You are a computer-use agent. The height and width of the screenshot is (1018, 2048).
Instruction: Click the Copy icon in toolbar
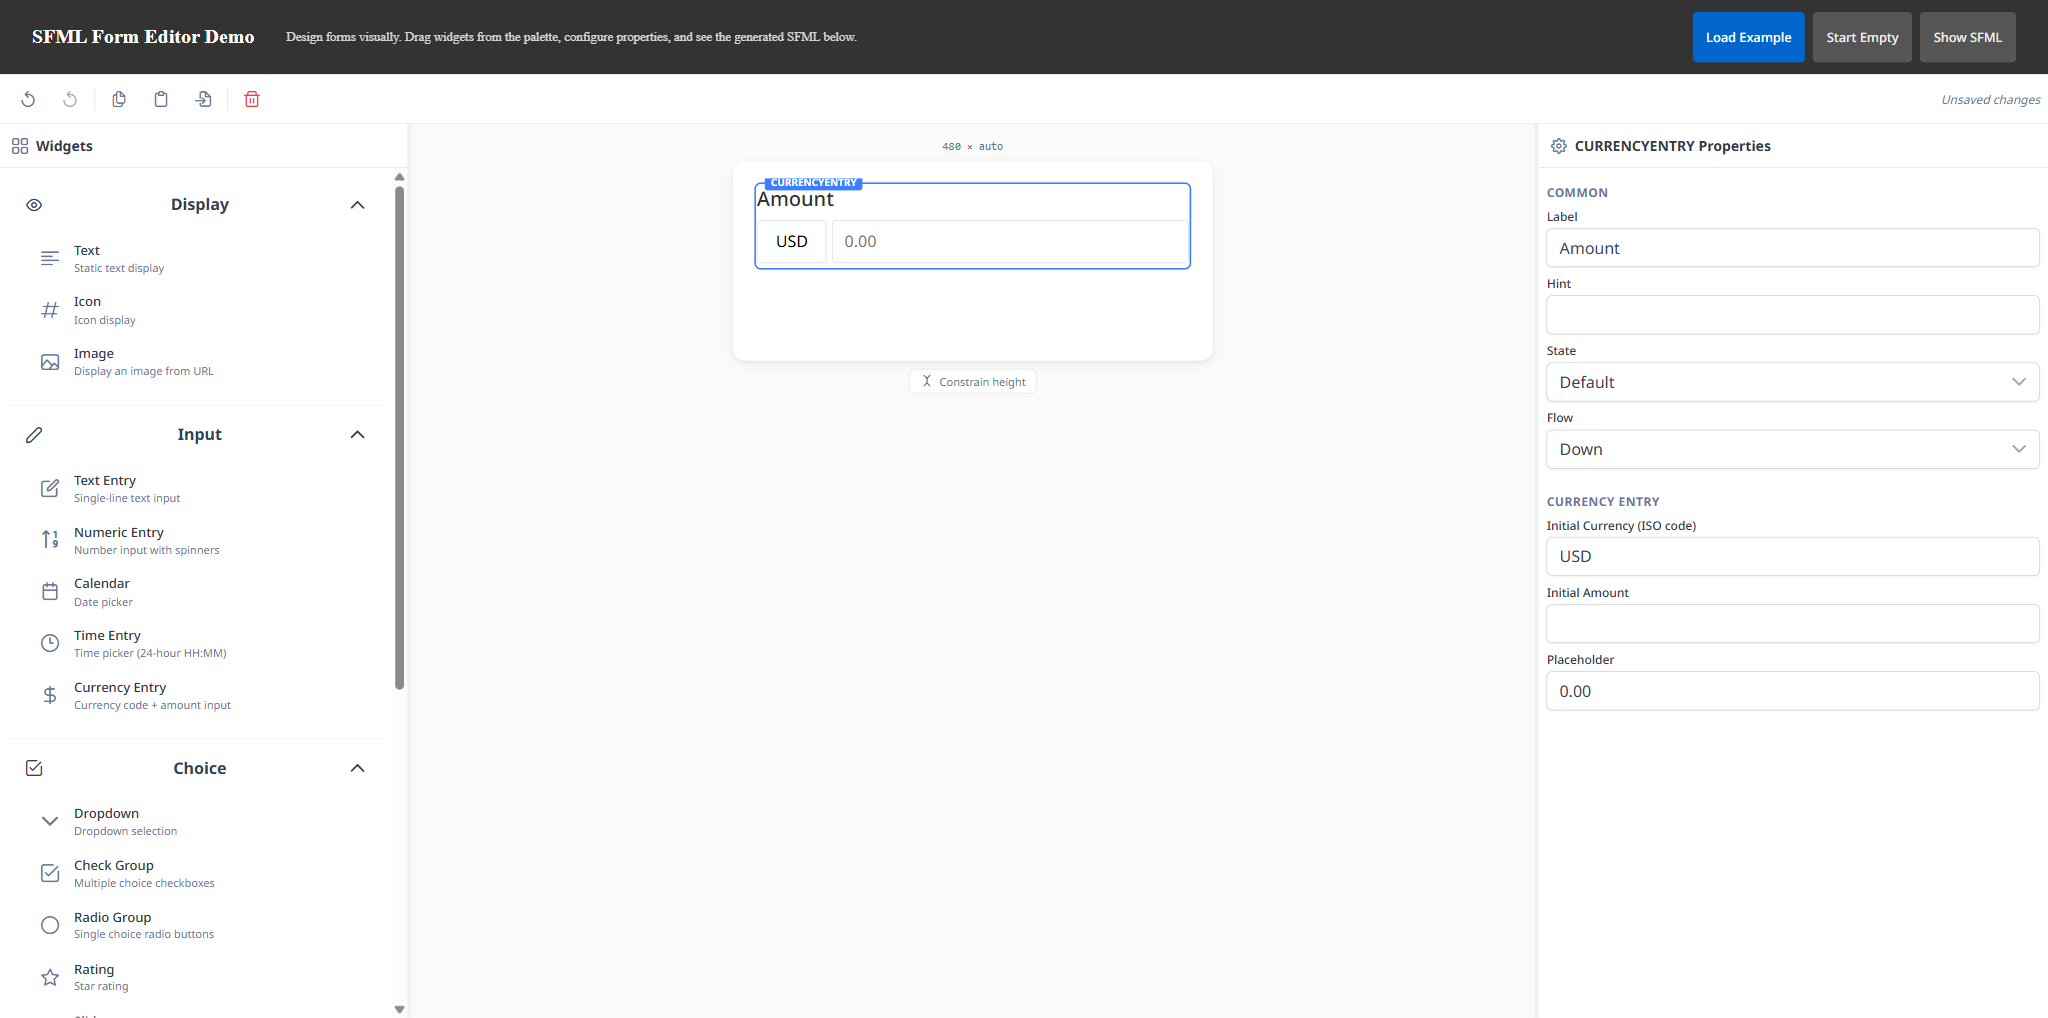click(x=119, y=99)
